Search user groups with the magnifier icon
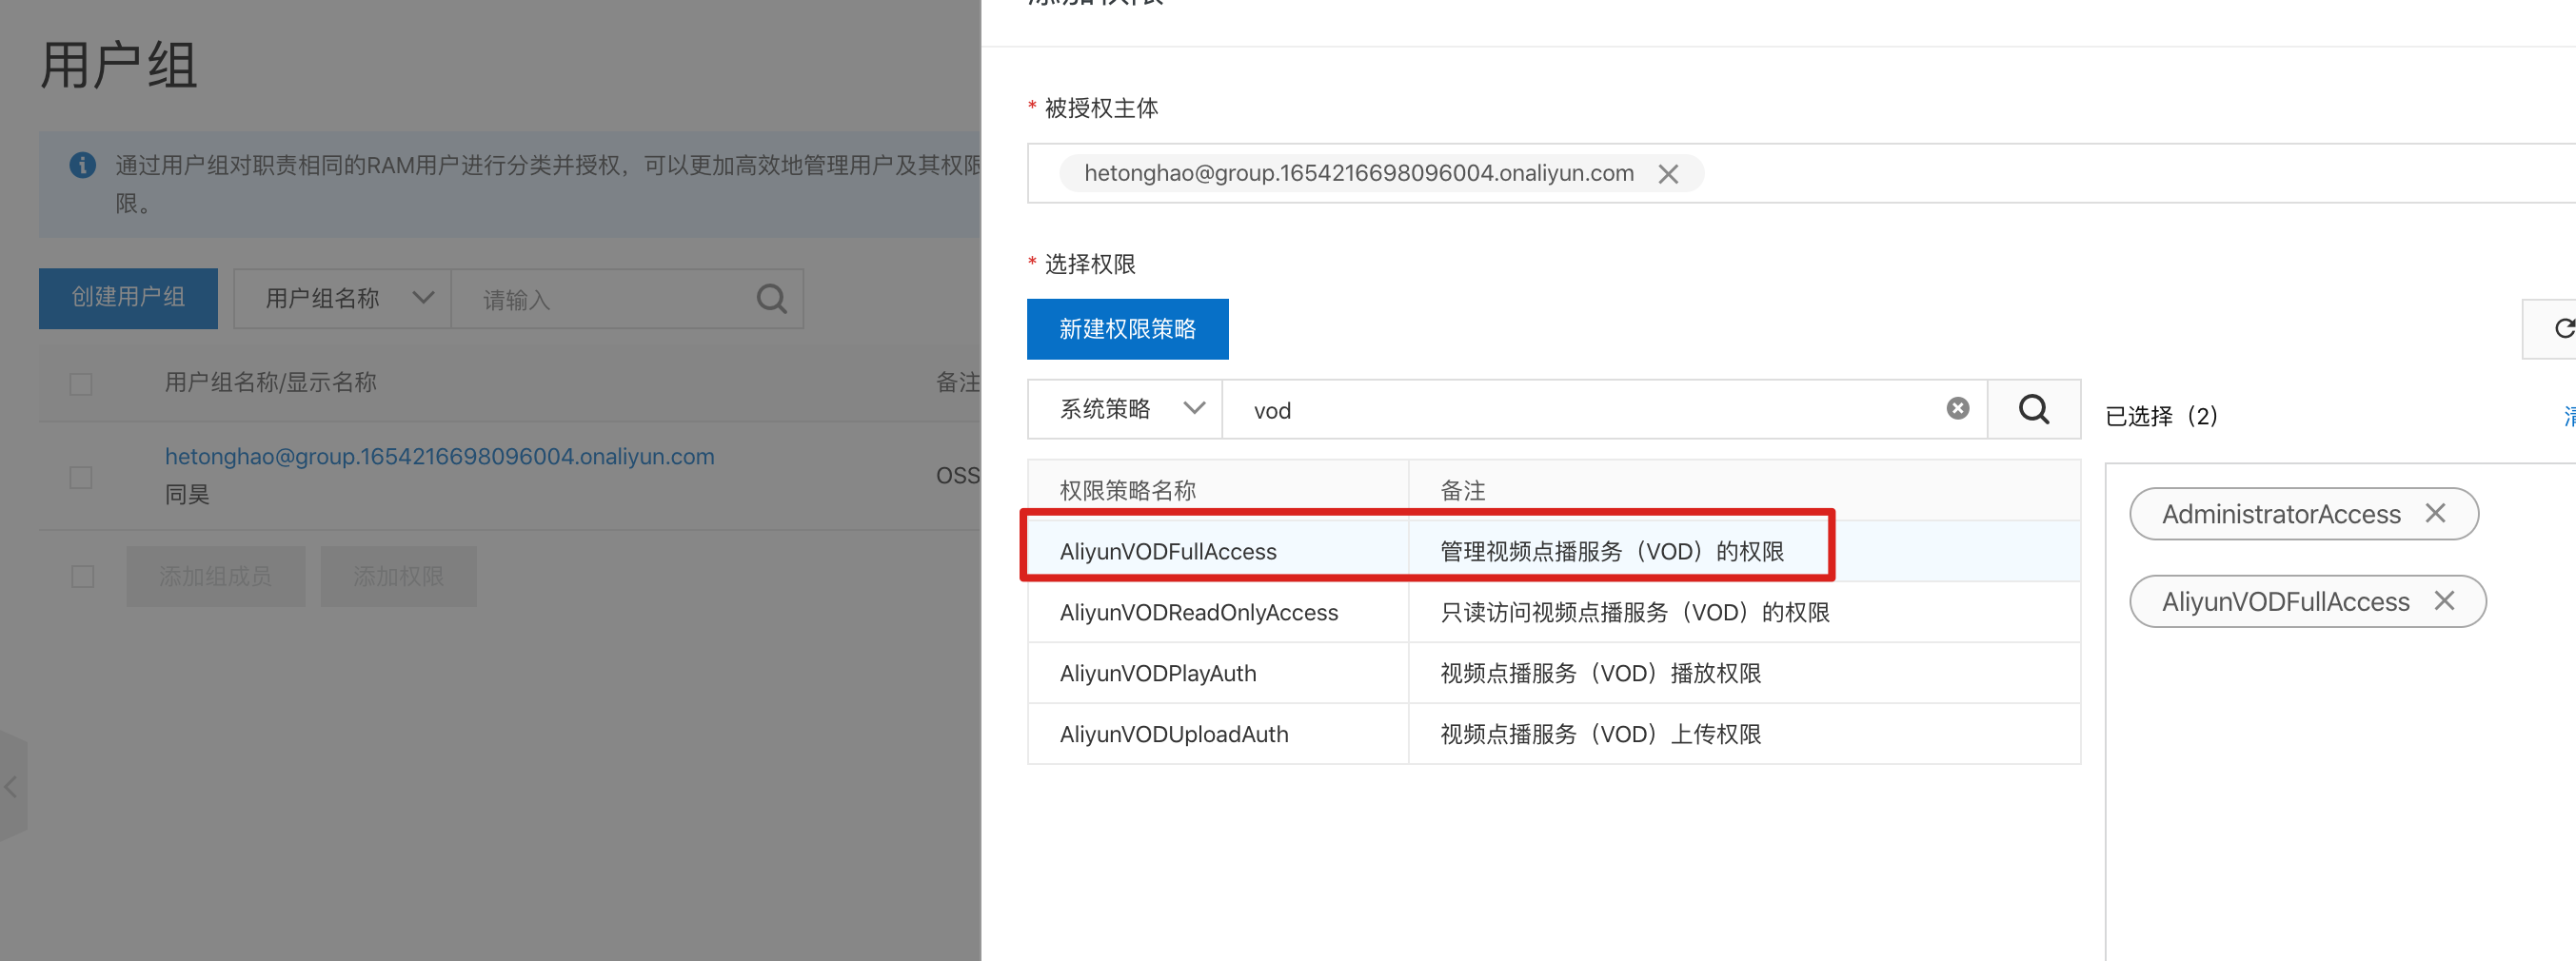 coord(771,298)
